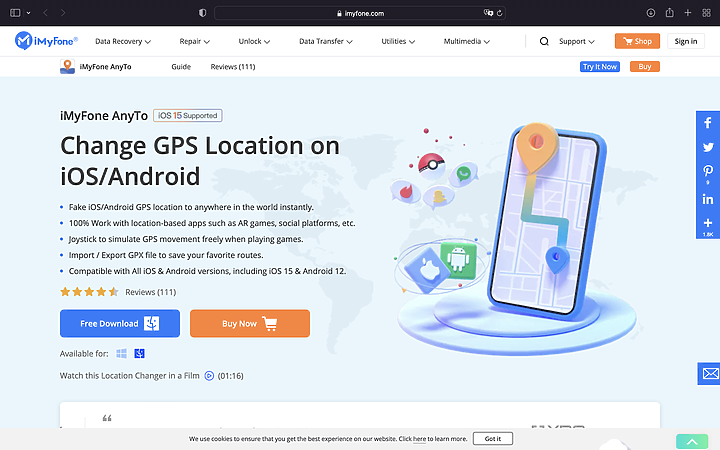Open Safari share sheet
This screenshot has width=720, height=450.
coord(669,12)
